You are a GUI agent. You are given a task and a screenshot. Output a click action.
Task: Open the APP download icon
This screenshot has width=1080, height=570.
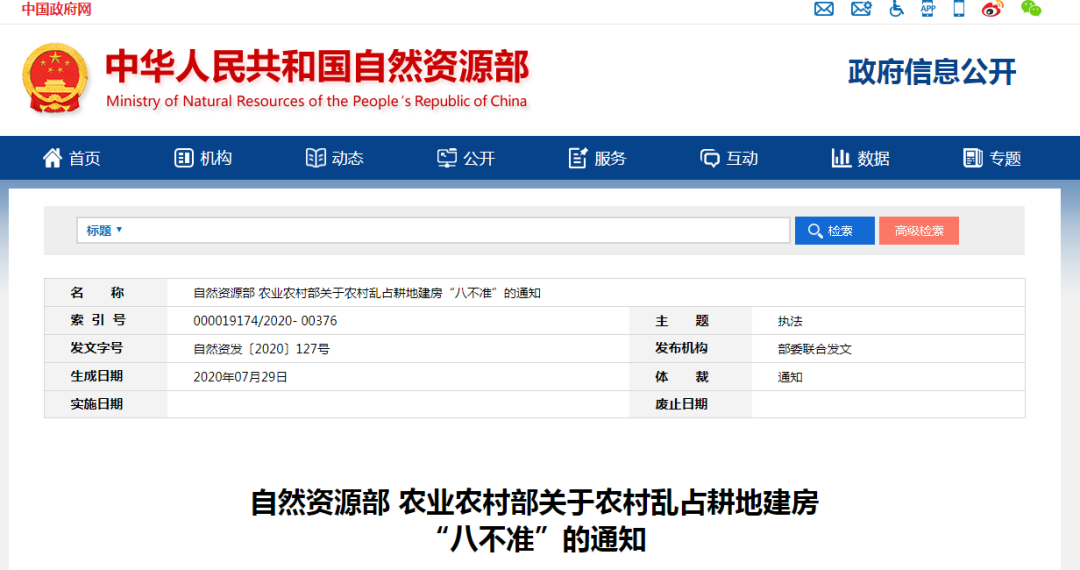point(928,9)
